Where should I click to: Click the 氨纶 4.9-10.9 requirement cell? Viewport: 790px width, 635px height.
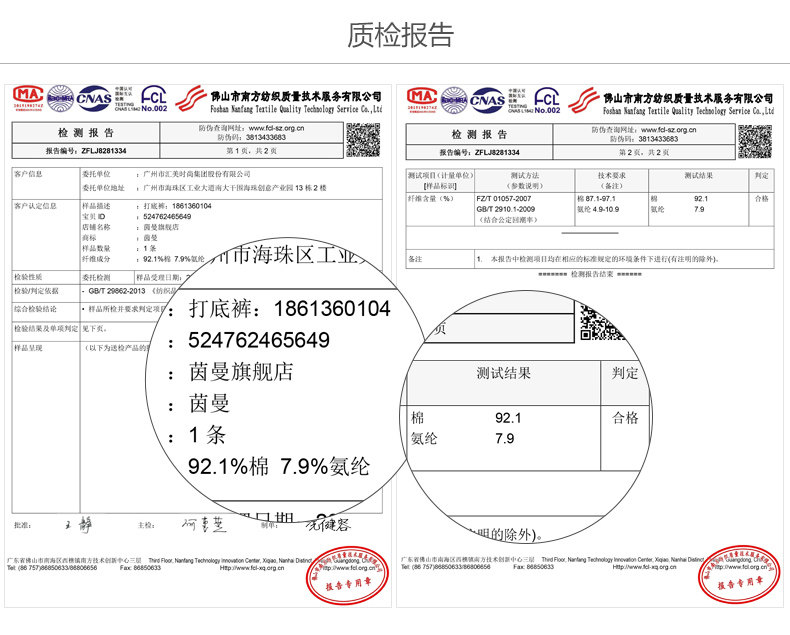[598, 209]
